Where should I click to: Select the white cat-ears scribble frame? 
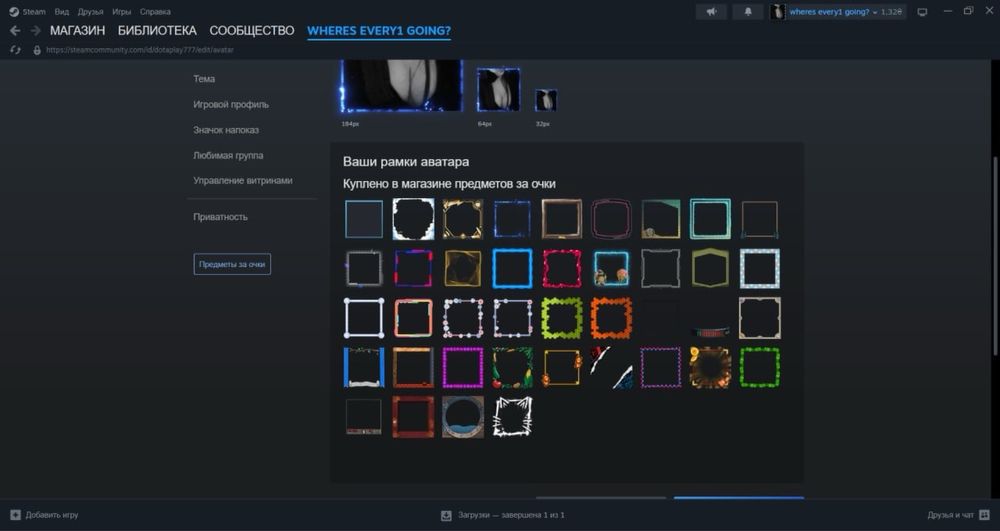point(512,417)
